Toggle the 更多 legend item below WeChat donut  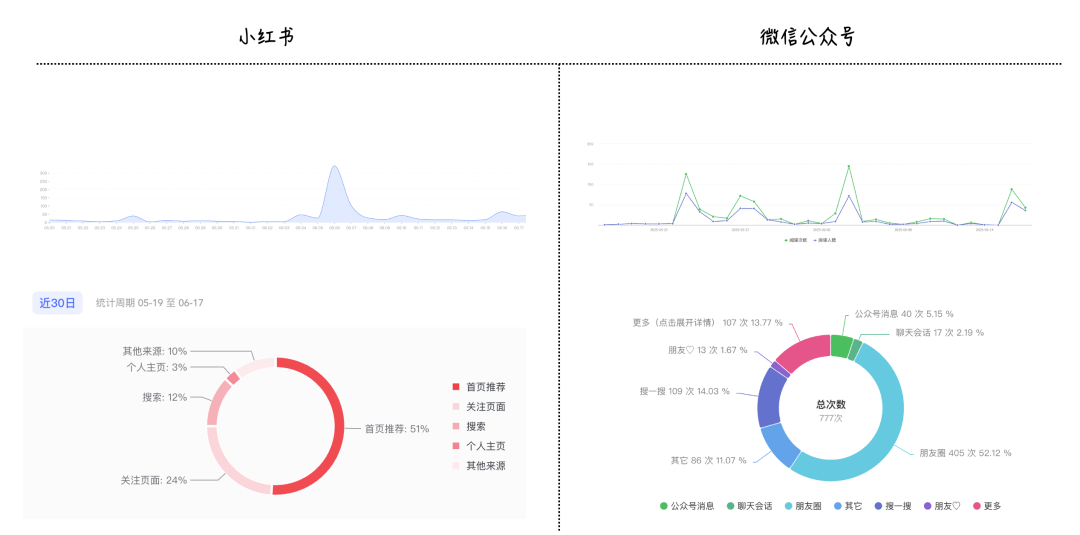(986, 506)
